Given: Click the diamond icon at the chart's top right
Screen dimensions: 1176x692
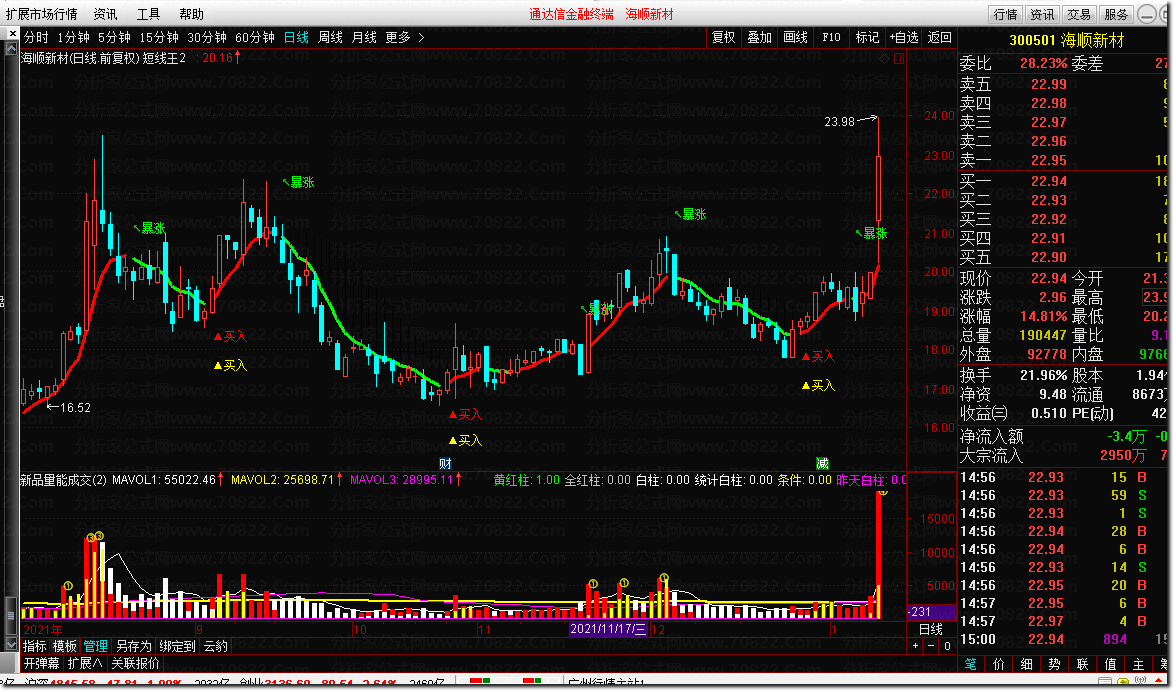Looking at the screenshot, I should click(x=885, y=58).
